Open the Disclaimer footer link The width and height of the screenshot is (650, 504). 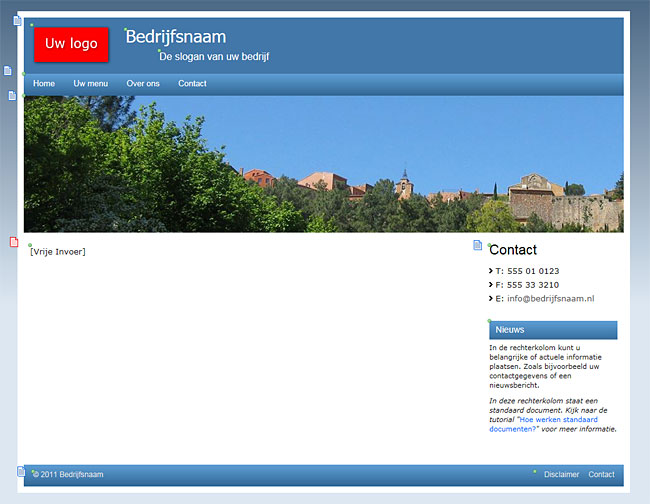coord(561,474)
